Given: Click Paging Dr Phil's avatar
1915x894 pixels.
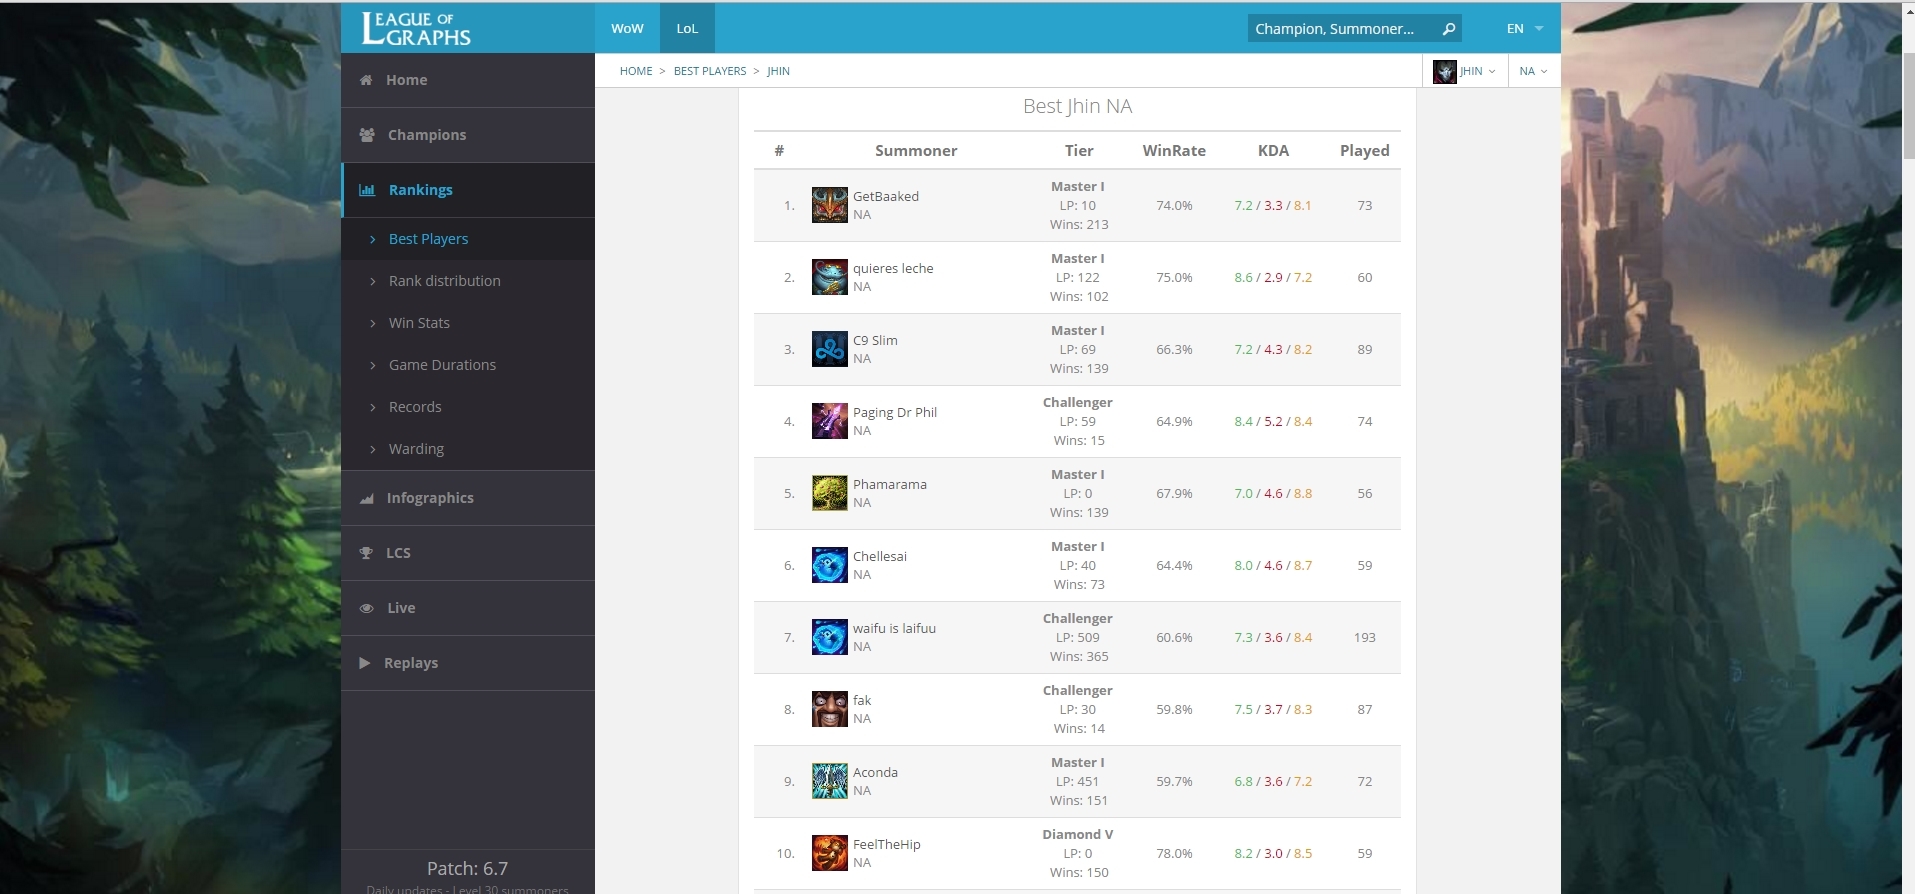Looking at the screenshot, I should 829,421.
